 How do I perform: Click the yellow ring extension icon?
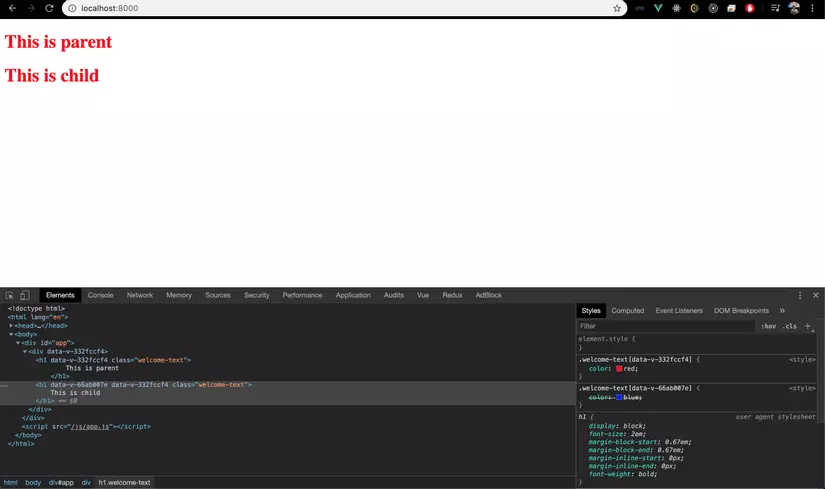tap(695, 8)
